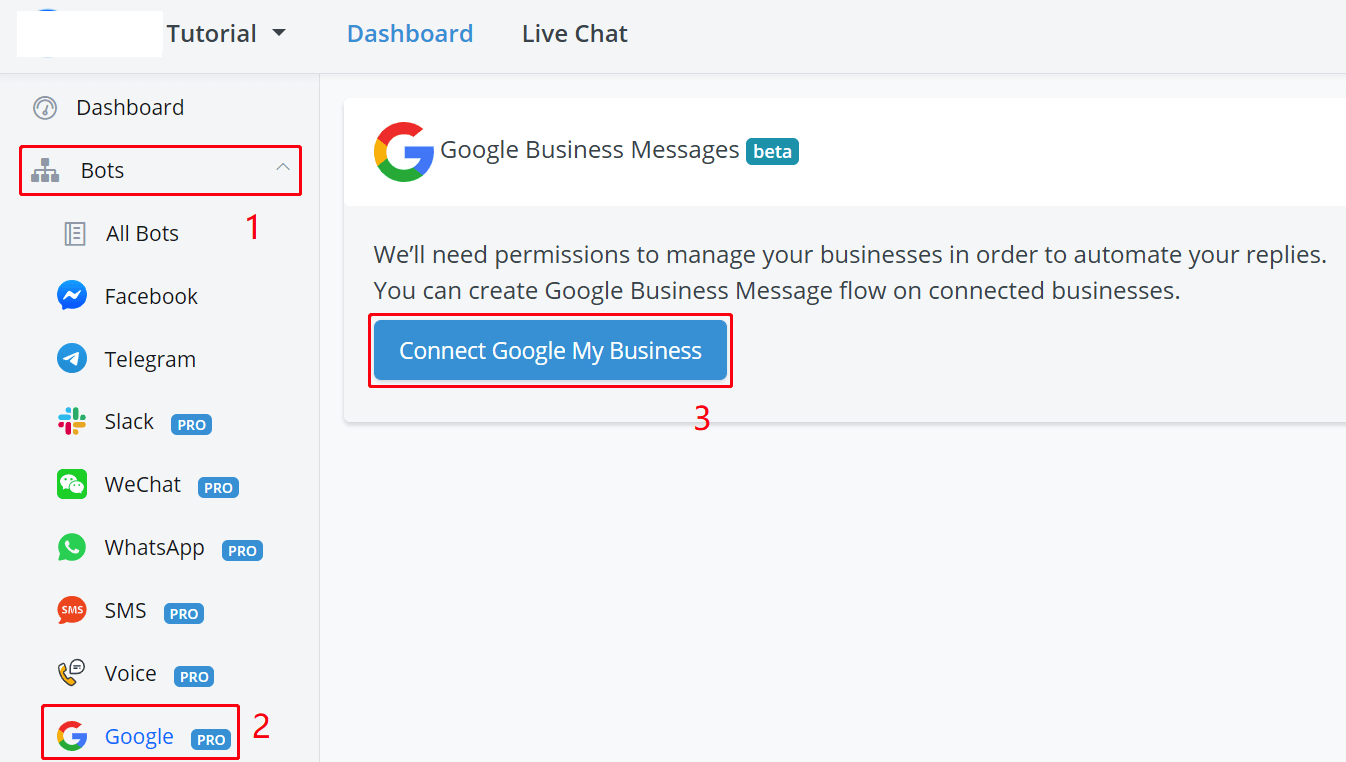1346x762 pixels.
Task: Collapse the Bots menu chevron
Action: pyautogui.click(x=283, y=167)
